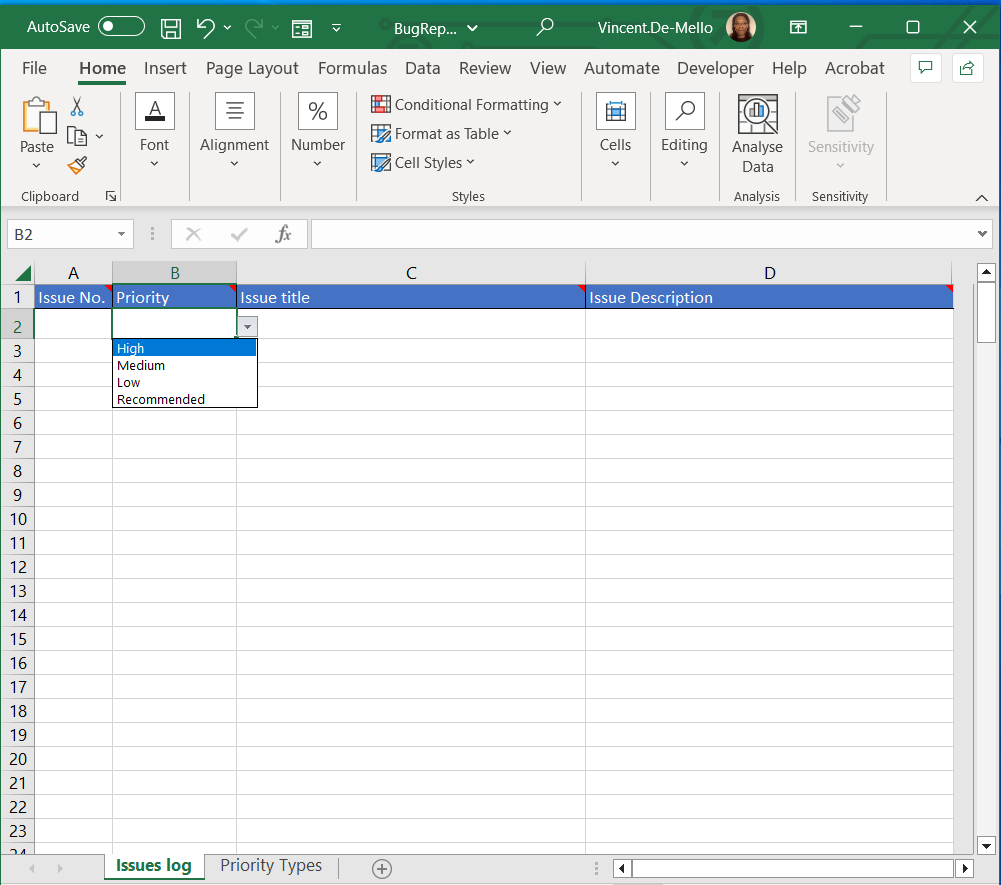Screen dimensions: 1001x885
Task: Expand the Name Box dropdown arrow
Action: (122, 234)
